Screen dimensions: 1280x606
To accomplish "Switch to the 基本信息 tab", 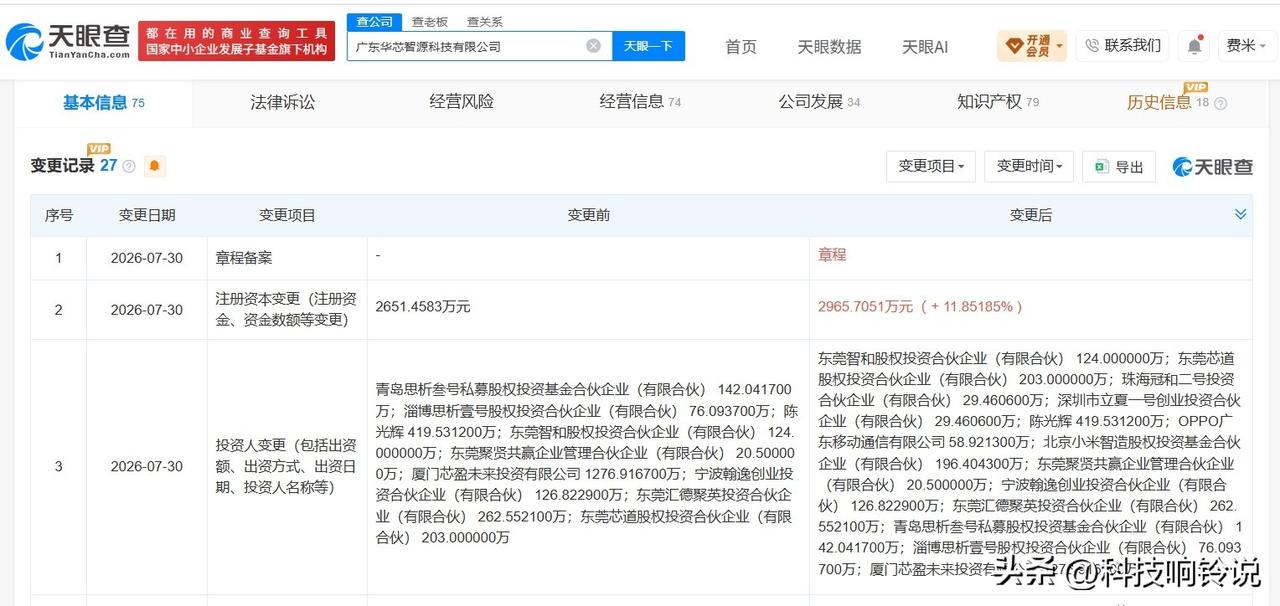I will (103, 102).
